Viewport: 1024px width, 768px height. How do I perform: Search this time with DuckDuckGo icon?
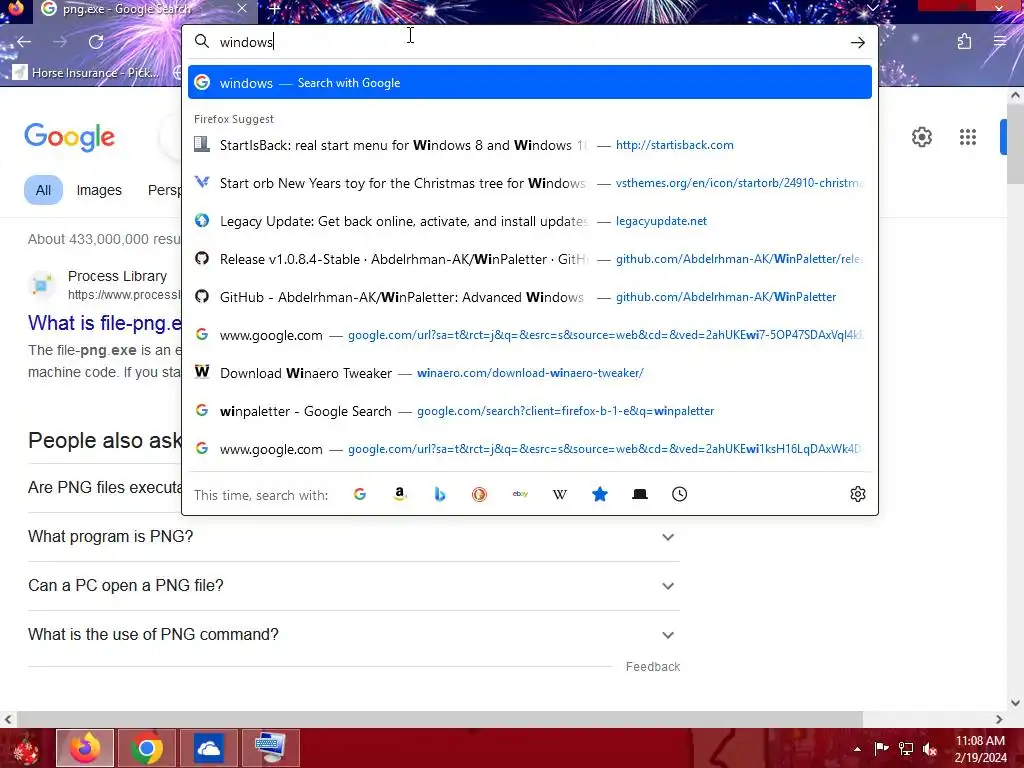[x=479, y=494]
